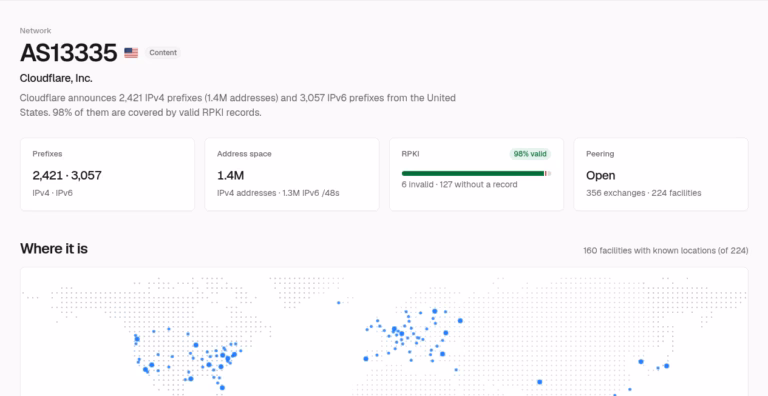Click the Cloudflare, Inc. name

(x=56, y=78)
